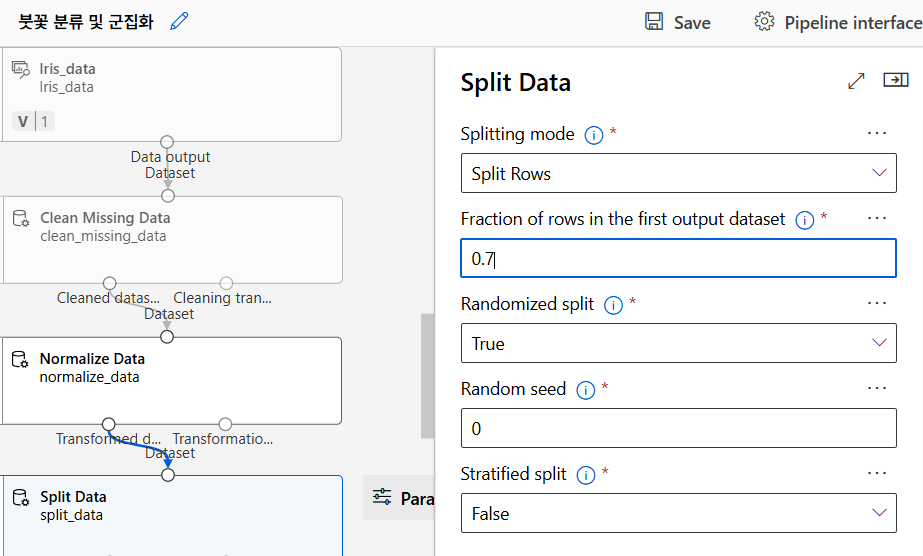The image size is (923, 556).
Task: Click the info icon beside Splitting mode
Action: [x=594, y=135]
